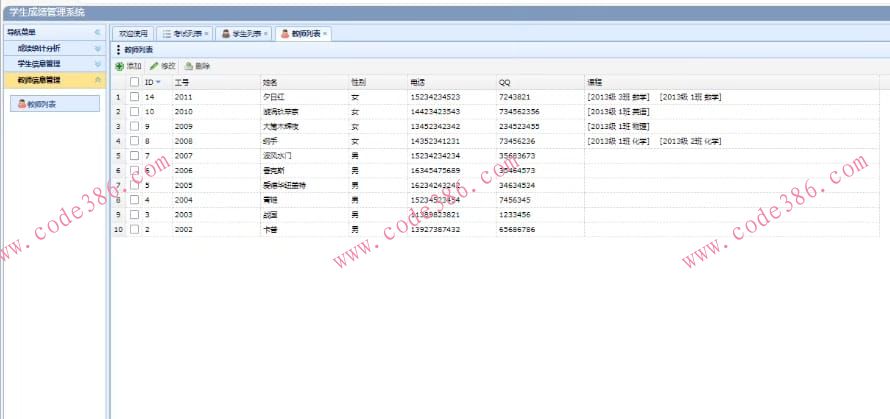Click QQ value 34634524
Screen dimensions: 890x419
pyautogui.click(x=517, y=185)
